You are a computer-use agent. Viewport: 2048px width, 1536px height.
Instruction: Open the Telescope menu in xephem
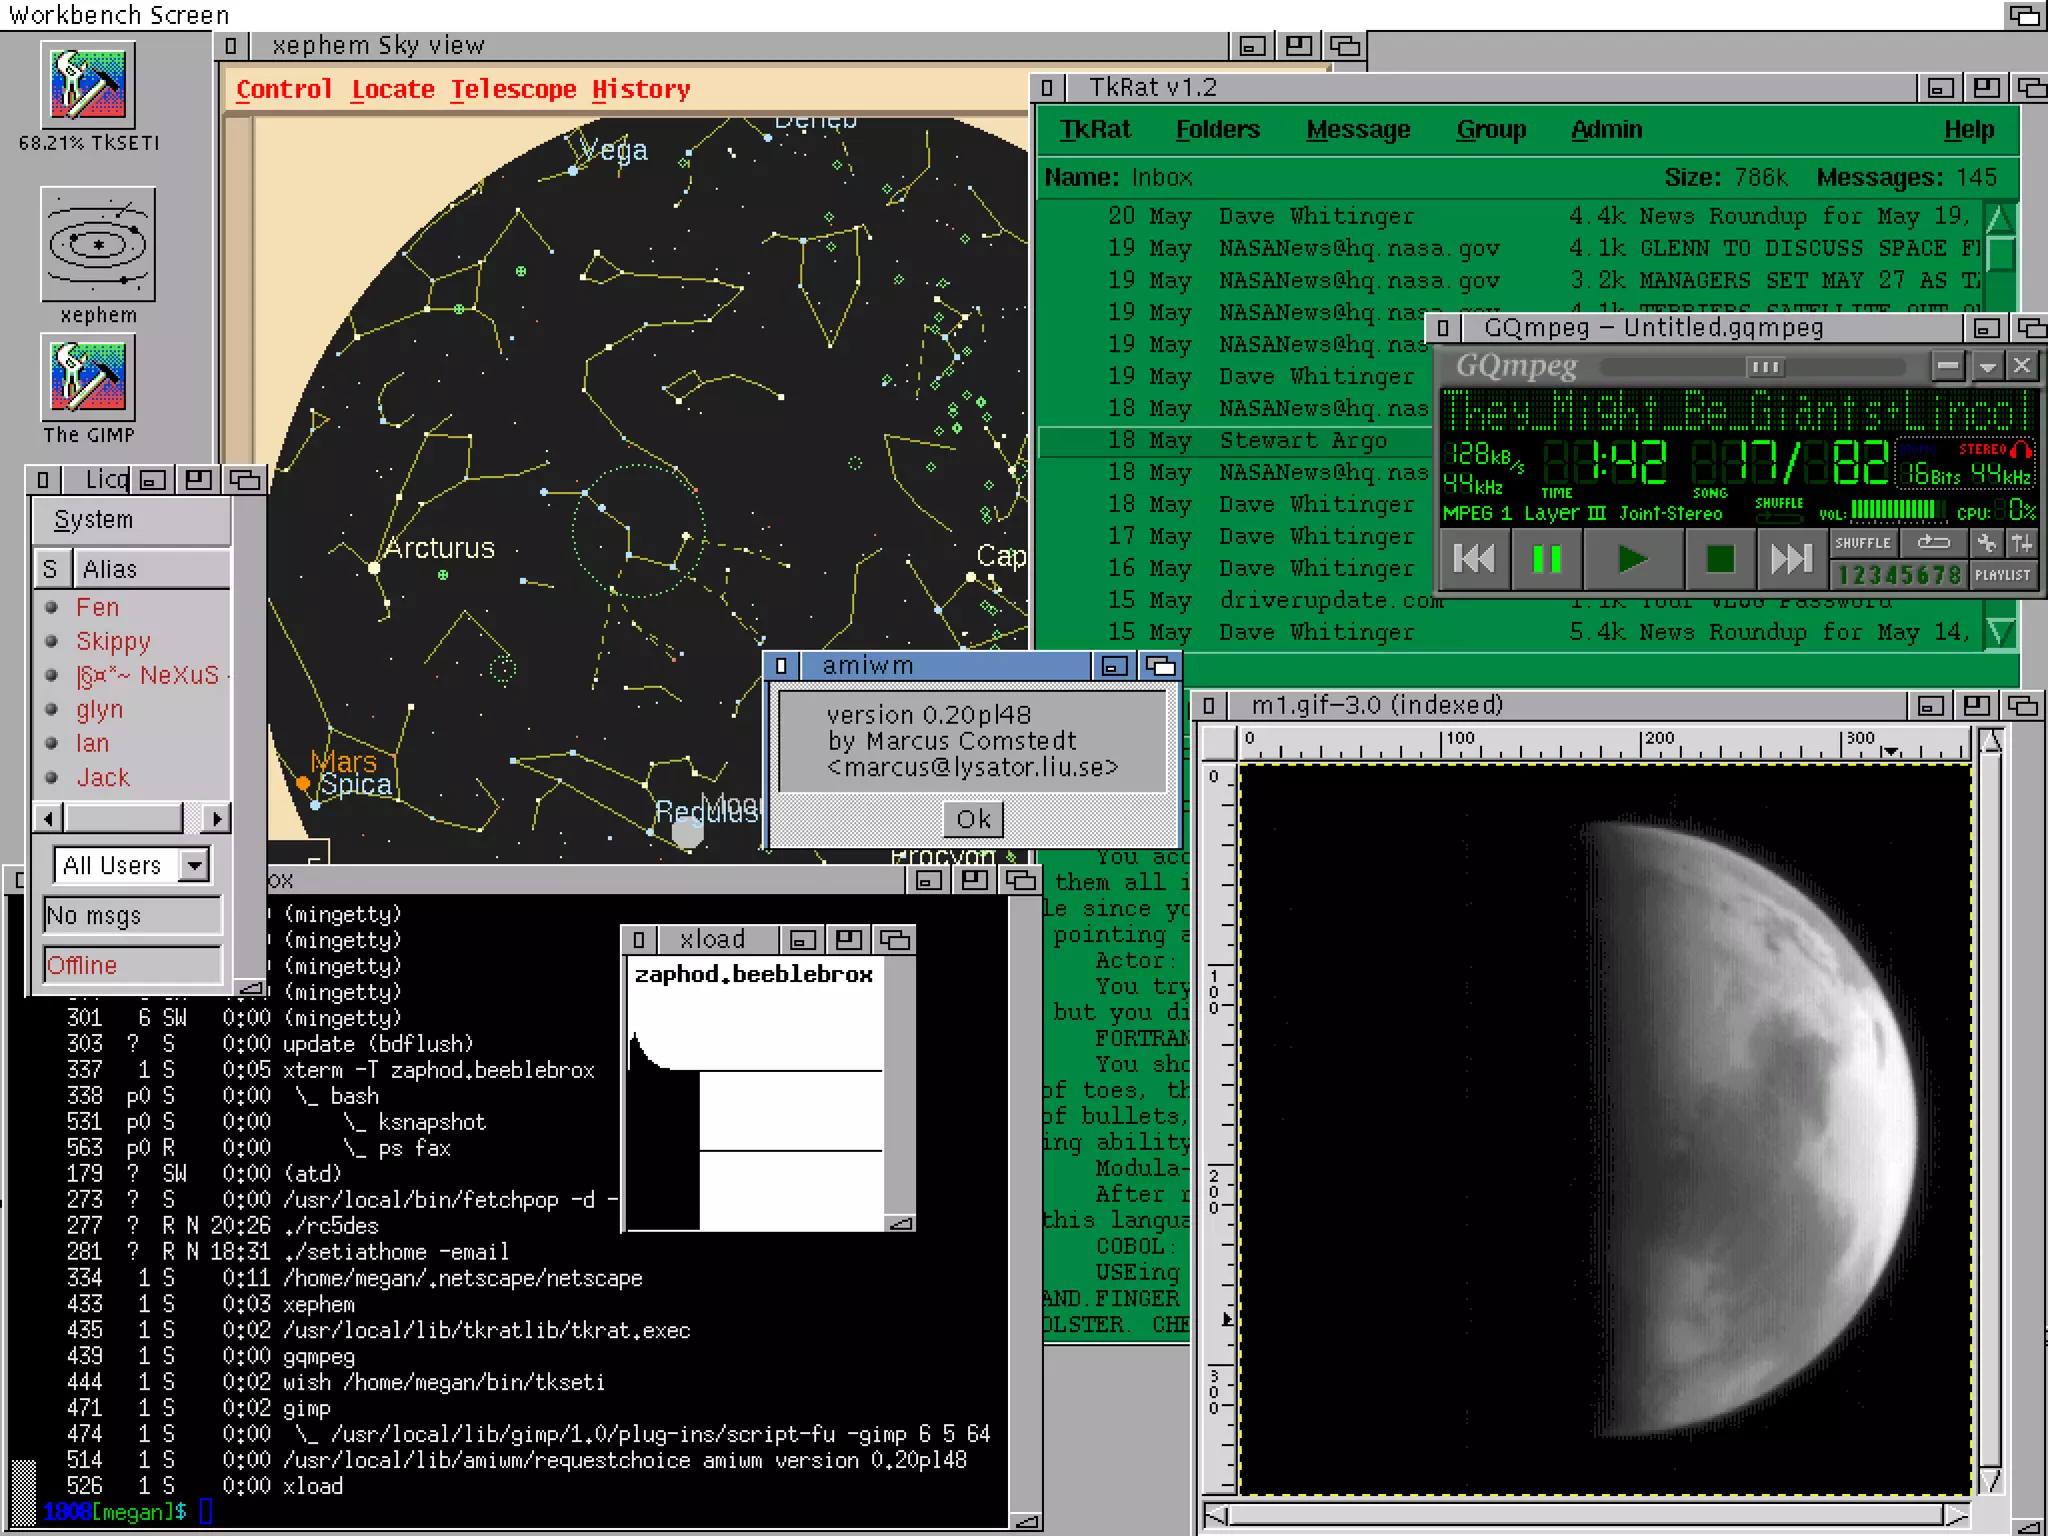point(513,89)
